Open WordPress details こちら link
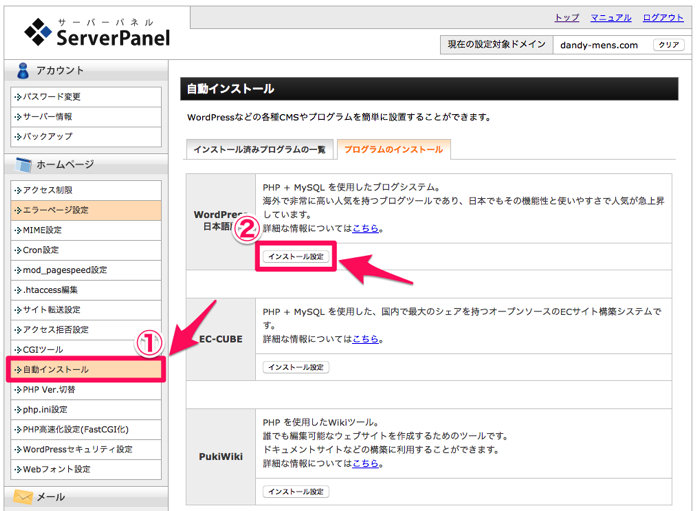The width and height of the screenshot is (700, 511). tap(365, 228)
